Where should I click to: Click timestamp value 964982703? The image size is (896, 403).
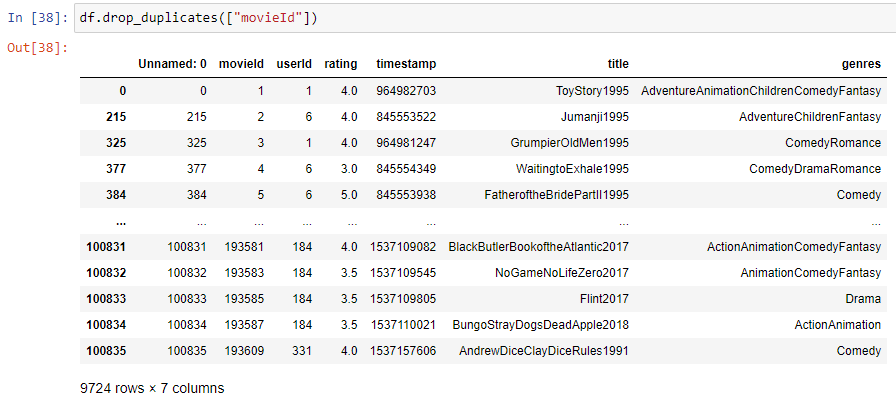point(406,90)
